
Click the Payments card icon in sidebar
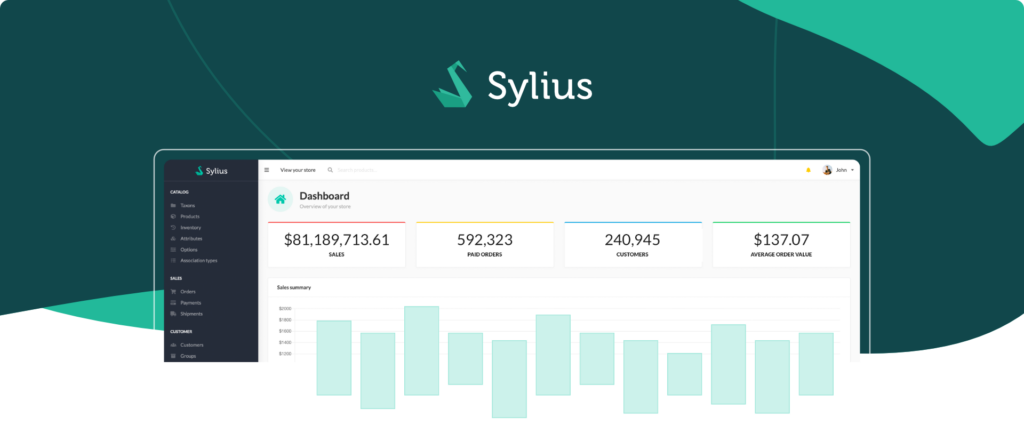tap(174, 303)
